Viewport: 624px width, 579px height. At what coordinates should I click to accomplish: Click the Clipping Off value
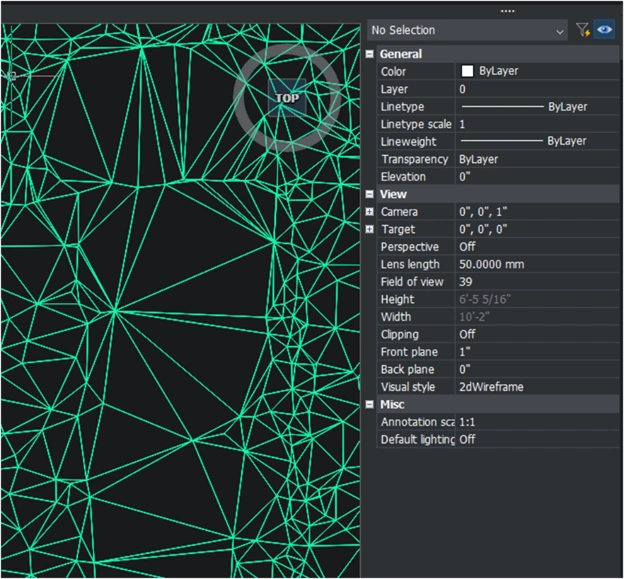tap(537, 334)
